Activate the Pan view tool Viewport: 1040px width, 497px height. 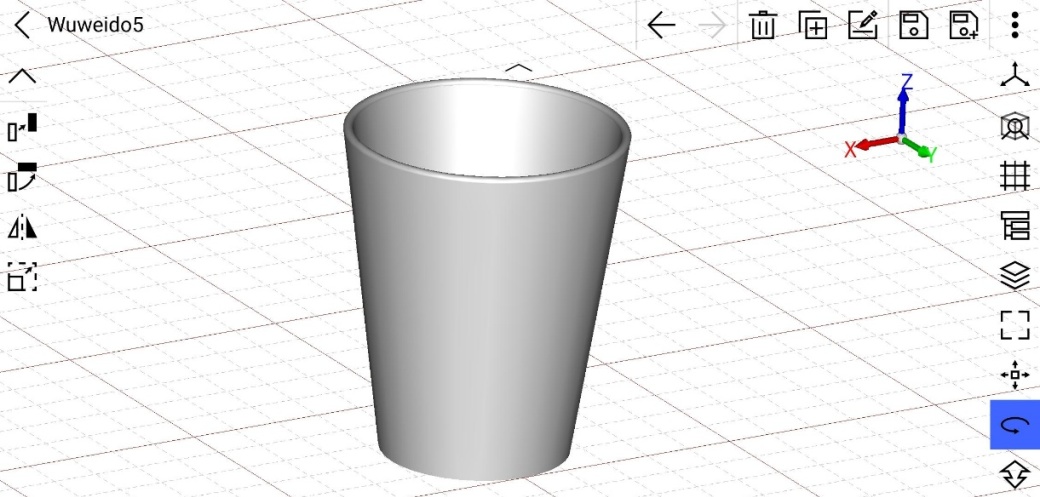(x=1015, y=375)
